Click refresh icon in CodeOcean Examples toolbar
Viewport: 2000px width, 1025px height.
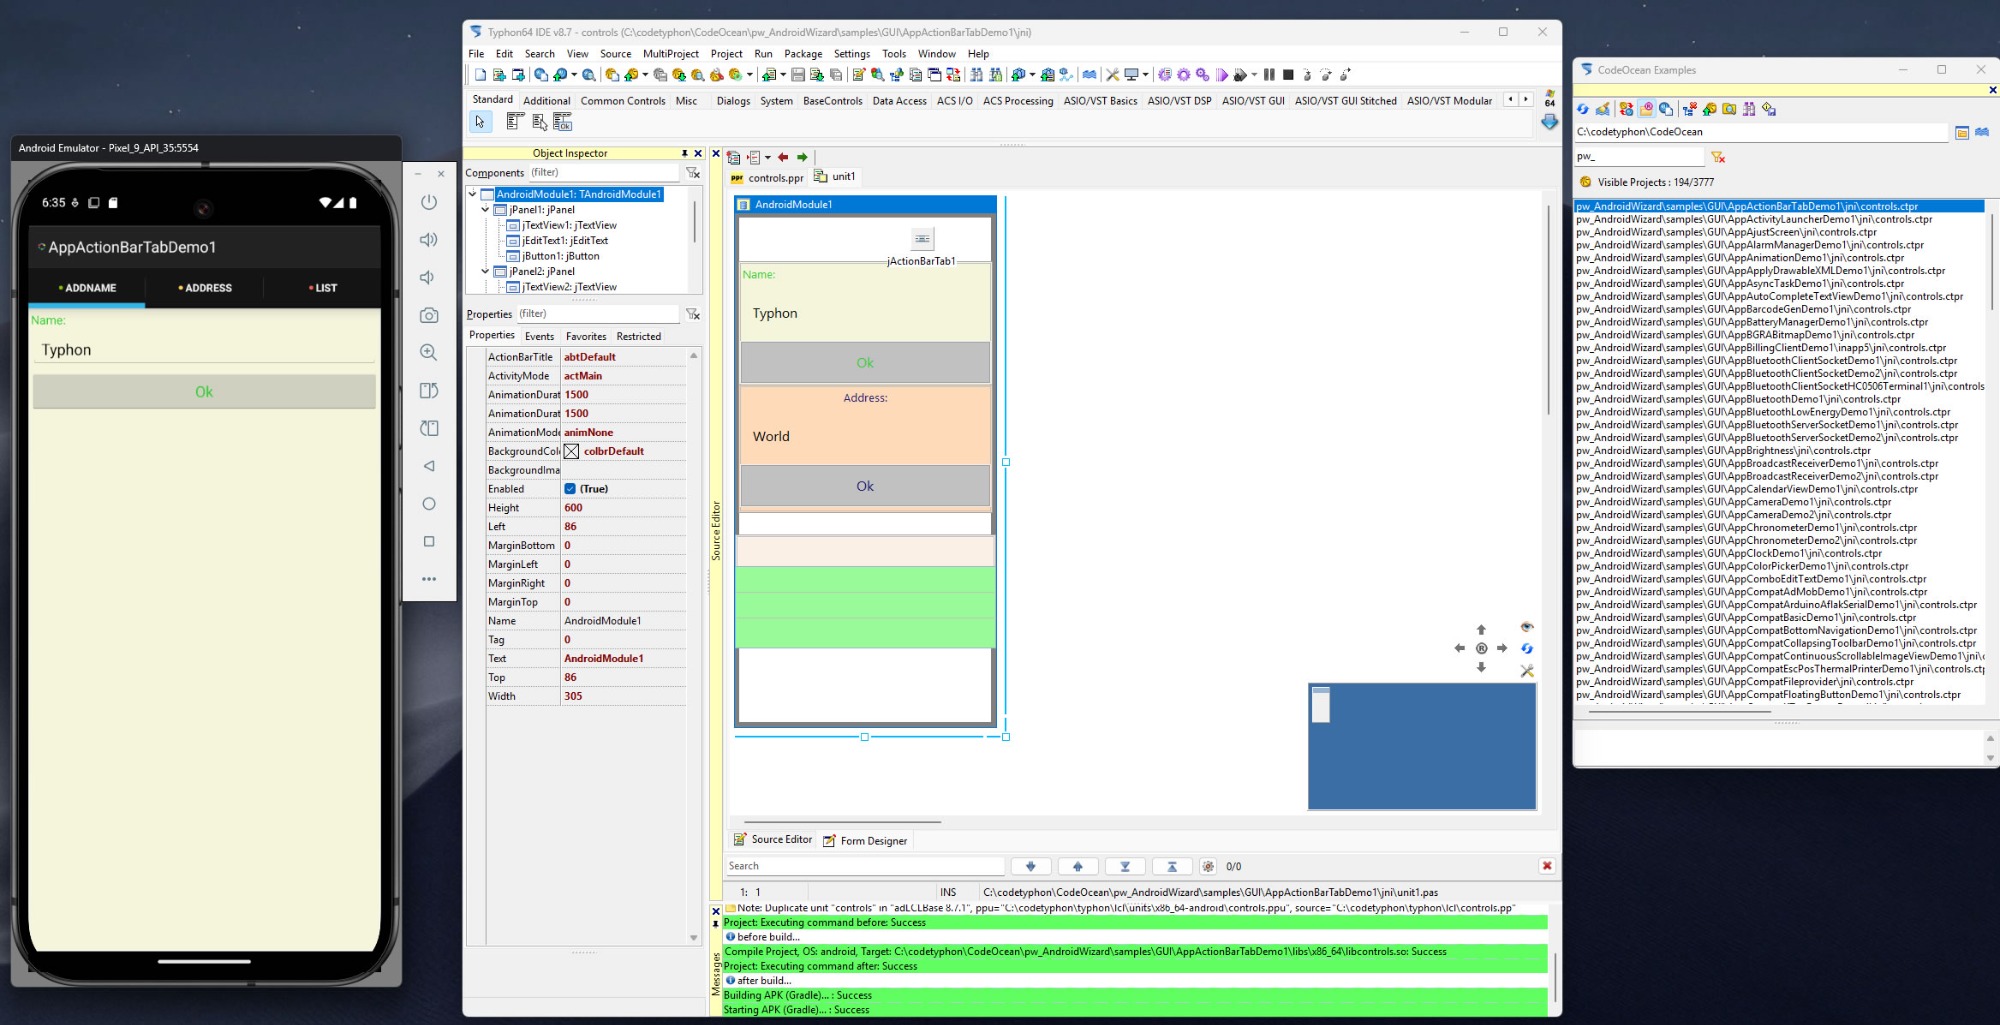[1583, 109]
